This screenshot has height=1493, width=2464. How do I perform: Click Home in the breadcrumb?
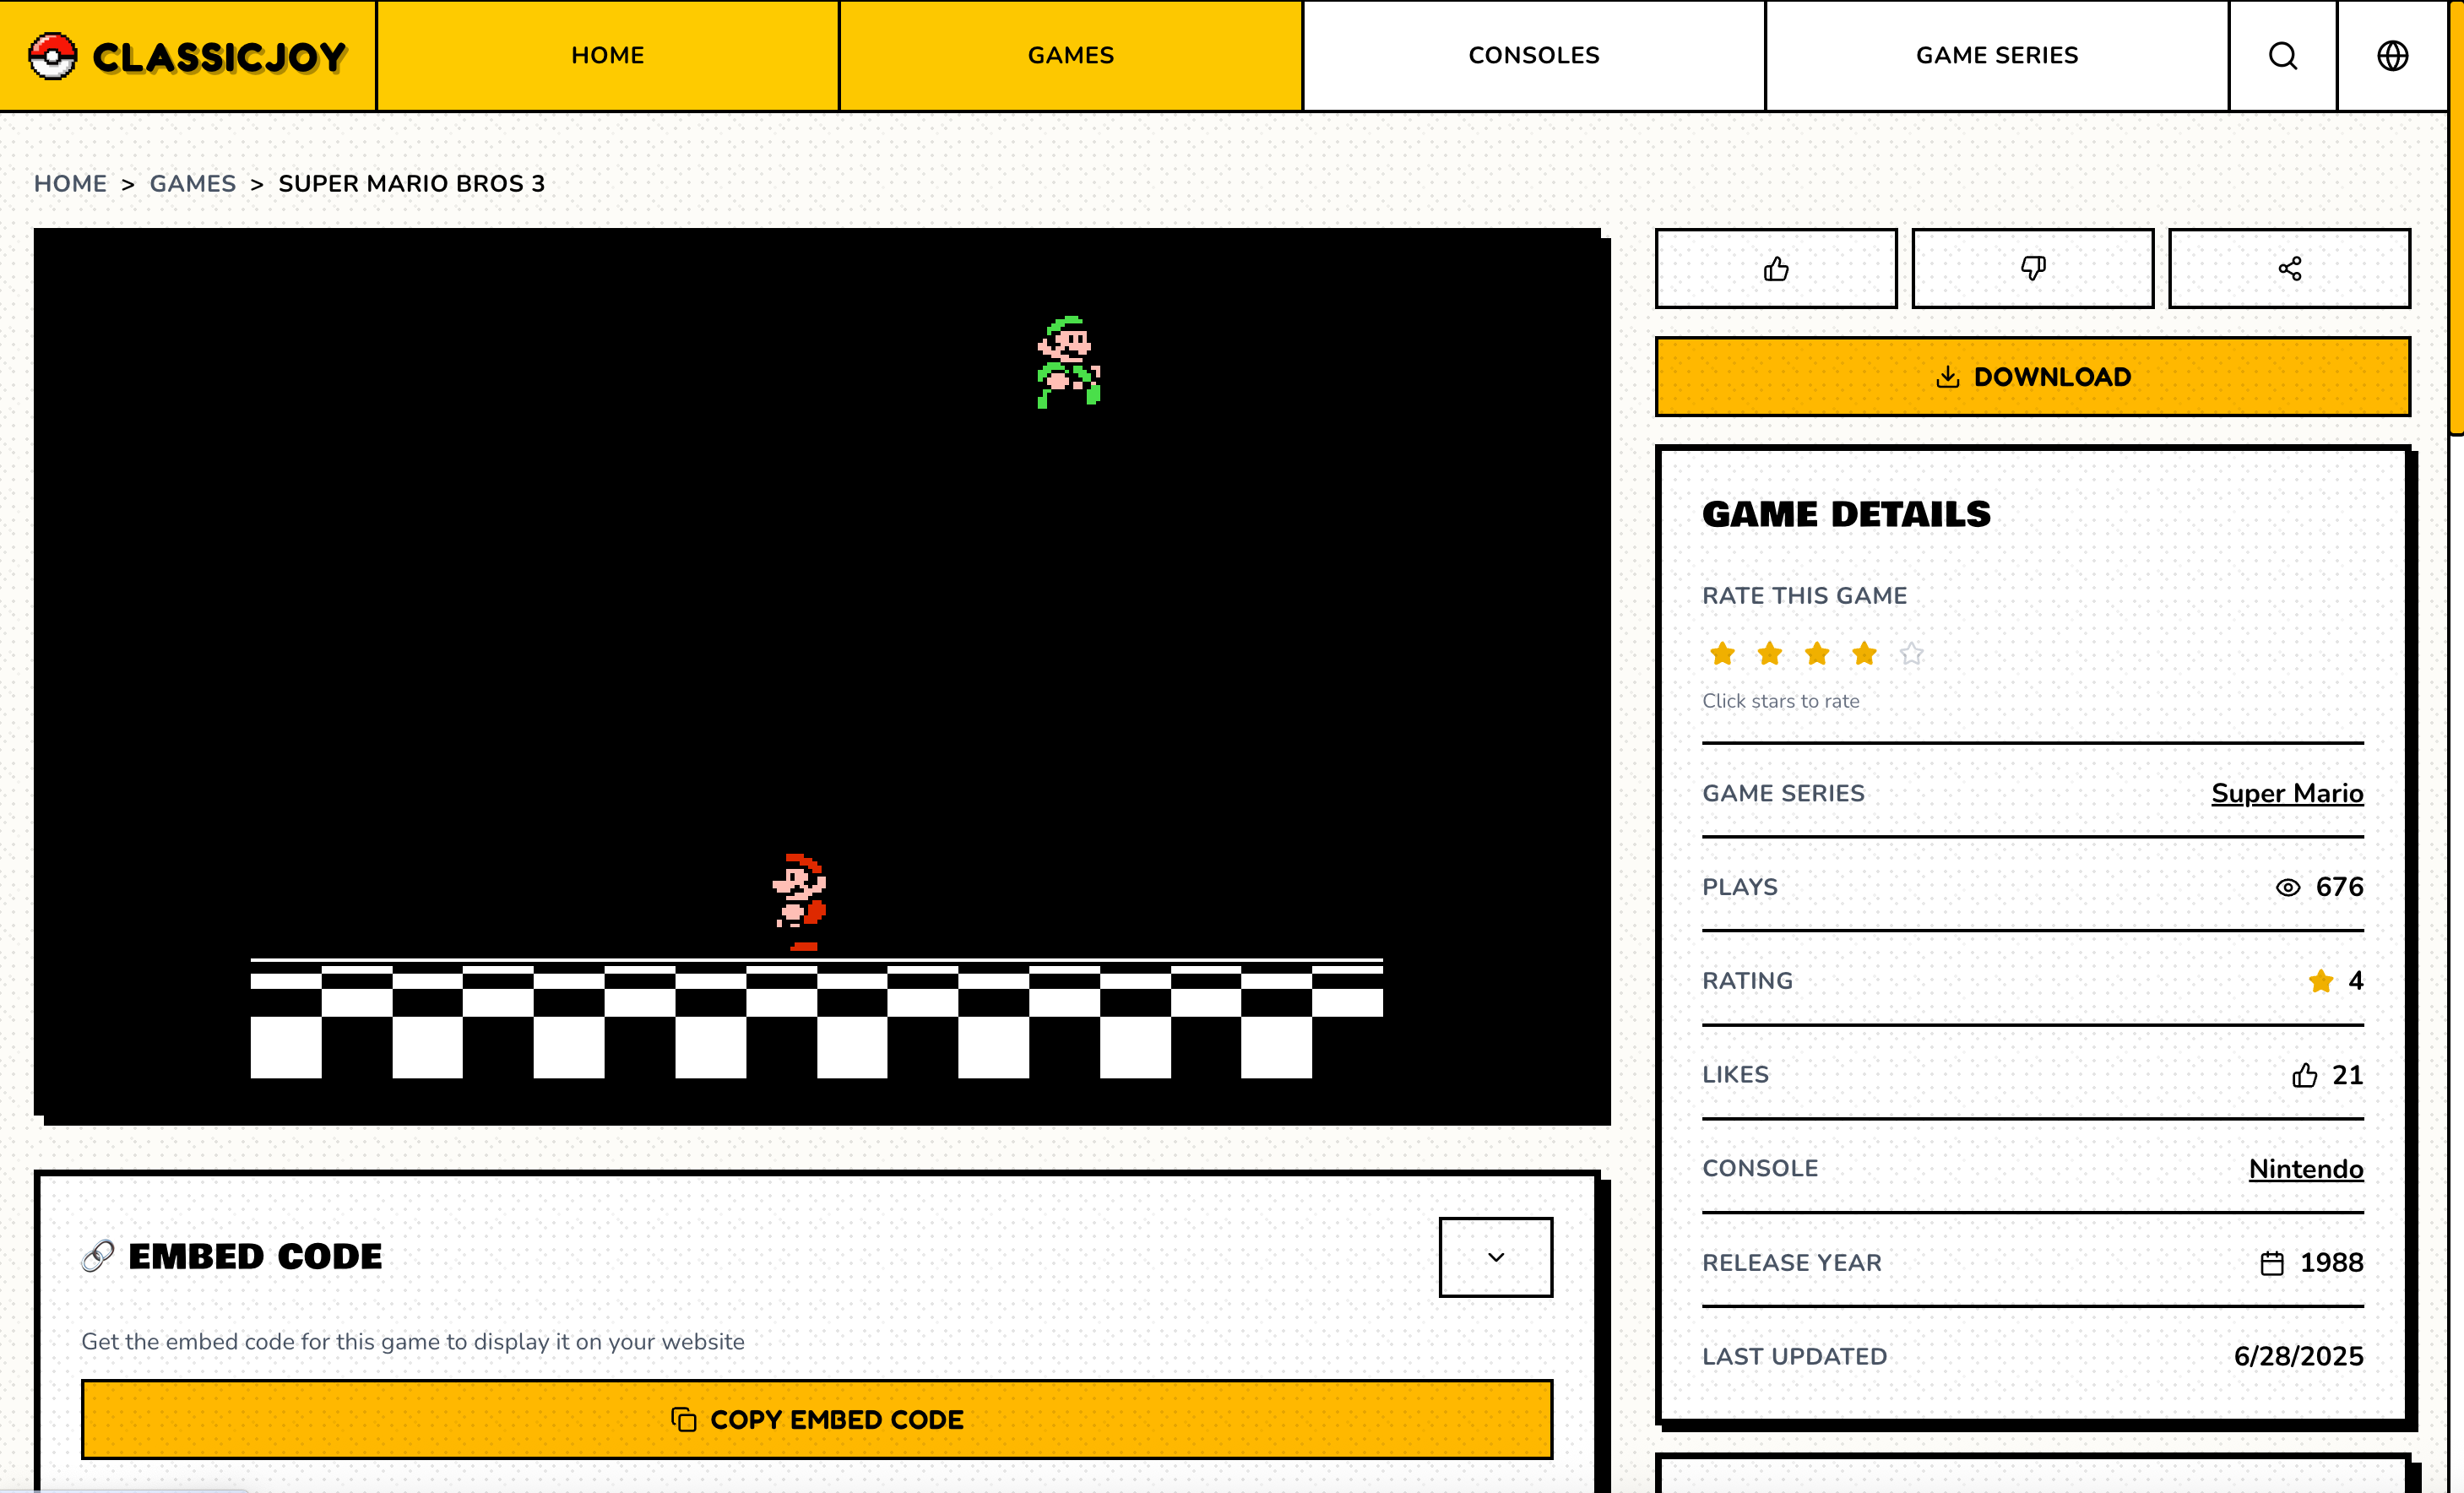[70, 184]
